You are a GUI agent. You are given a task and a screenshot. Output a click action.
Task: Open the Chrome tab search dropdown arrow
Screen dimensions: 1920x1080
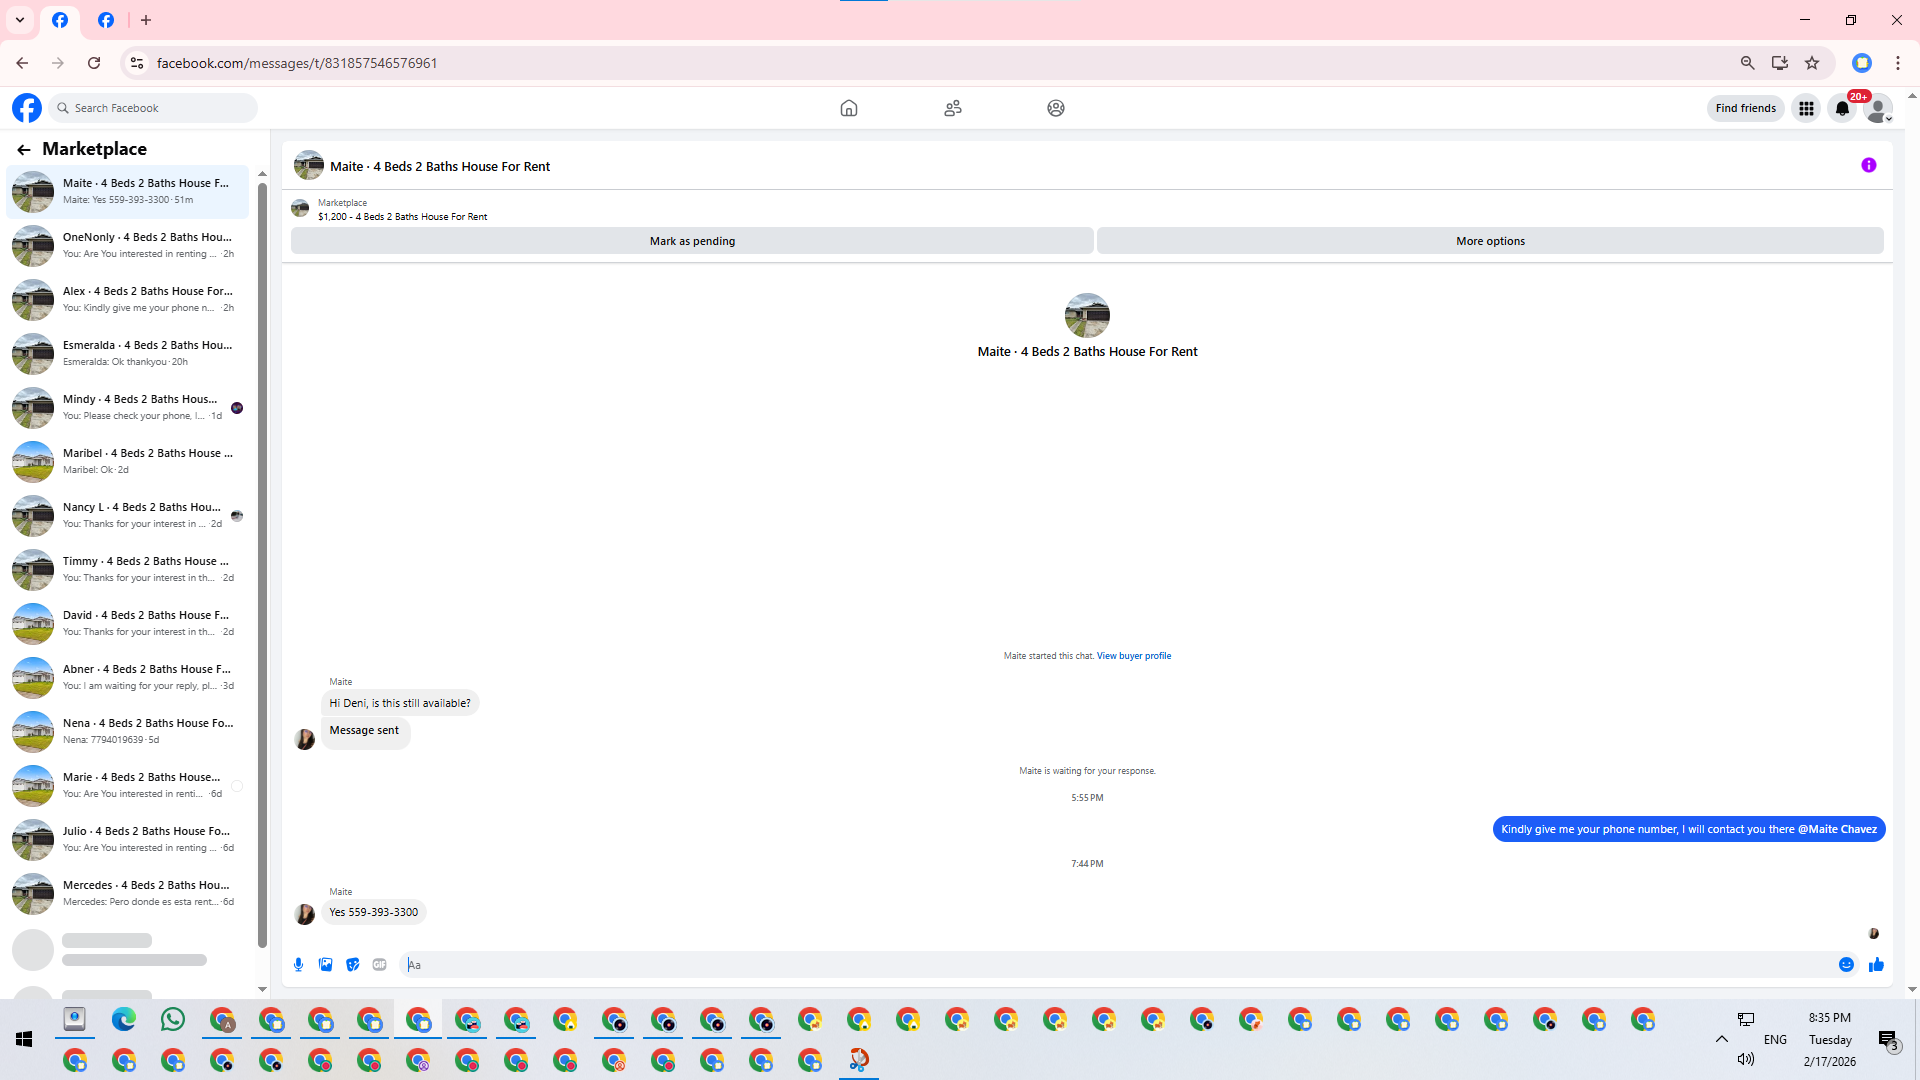coord(20,20)
